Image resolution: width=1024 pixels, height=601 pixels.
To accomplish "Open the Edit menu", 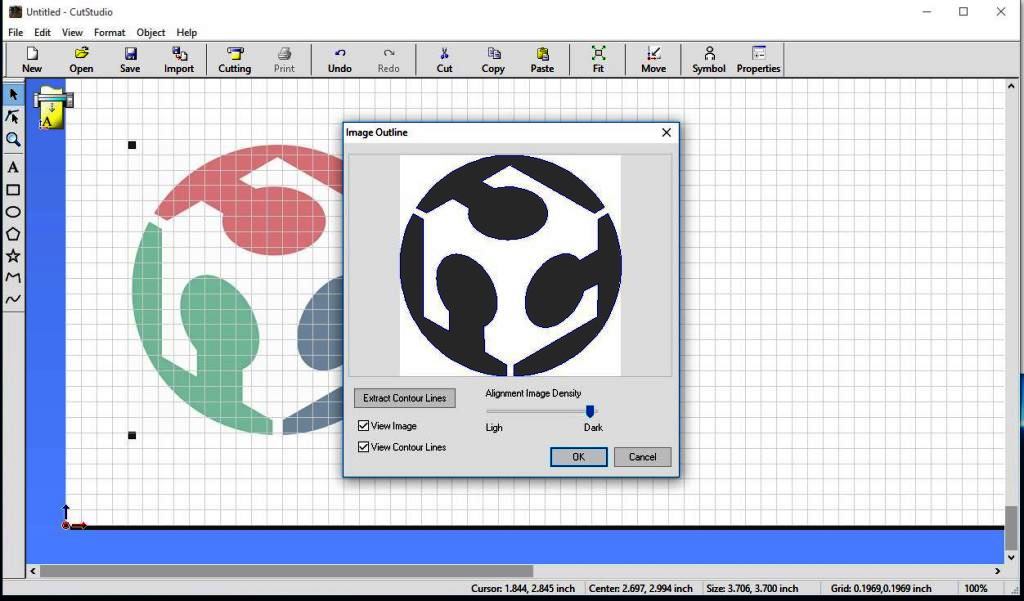I will click(42, 32).
